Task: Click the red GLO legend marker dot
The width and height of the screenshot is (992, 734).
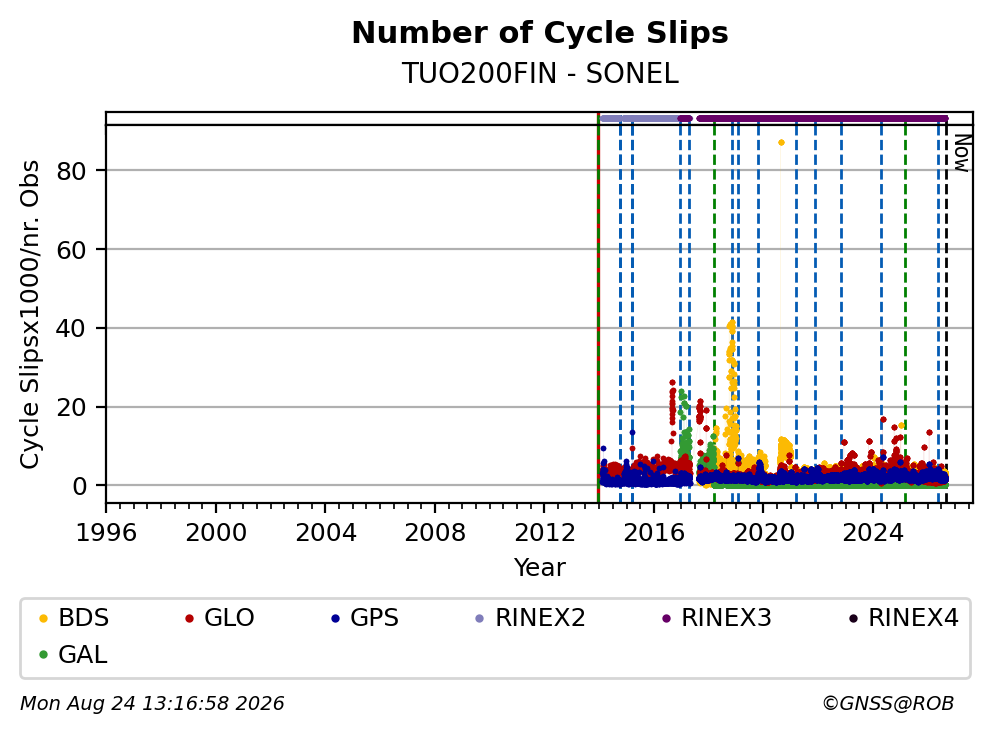Action: pos(189,618)
